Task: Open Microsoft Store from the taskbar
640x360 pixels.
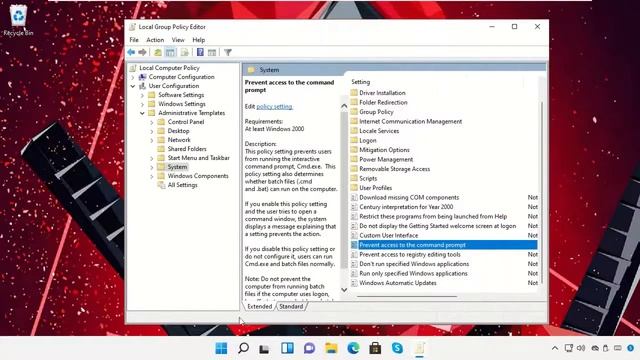Action: 375,348
